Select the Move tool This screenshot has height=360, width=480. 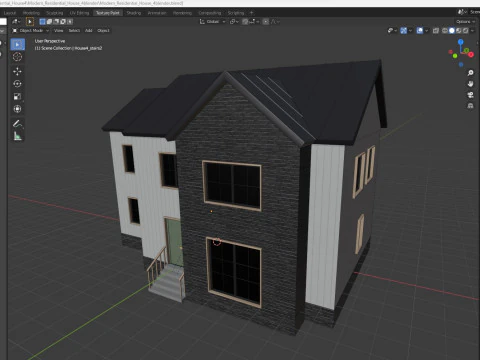click(x=17, y=71)
